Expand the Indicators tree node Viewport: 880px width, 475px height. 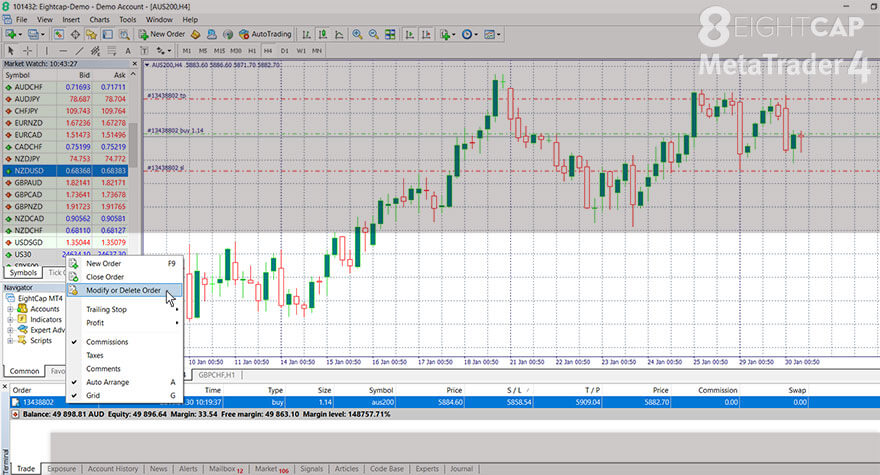click(x=10, y=319)
